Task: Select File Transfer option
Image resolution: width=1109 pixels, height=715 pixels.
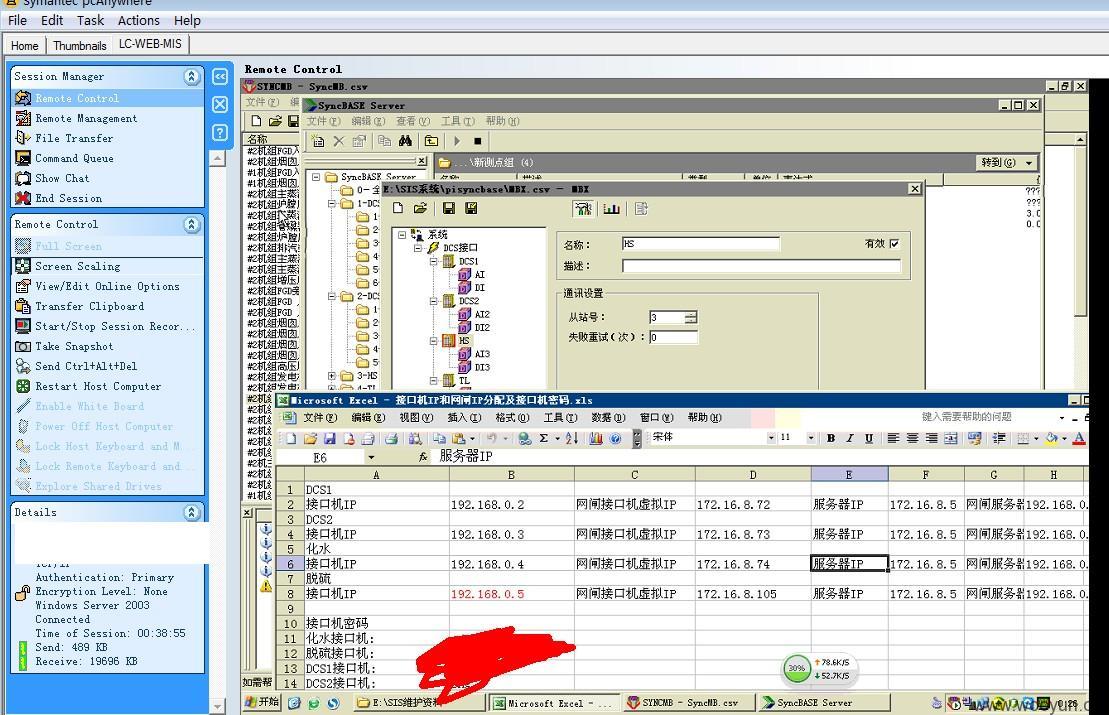Action: tap(74, 138)
